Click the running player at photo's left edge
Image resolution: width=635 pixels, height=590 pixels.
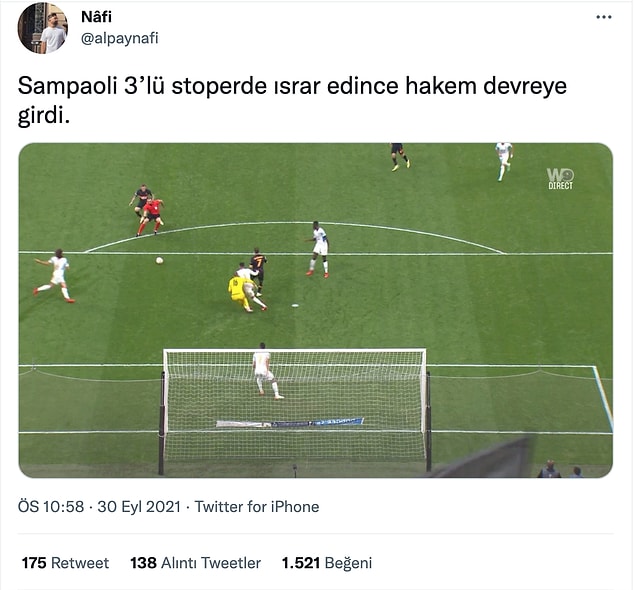[54, 276]
